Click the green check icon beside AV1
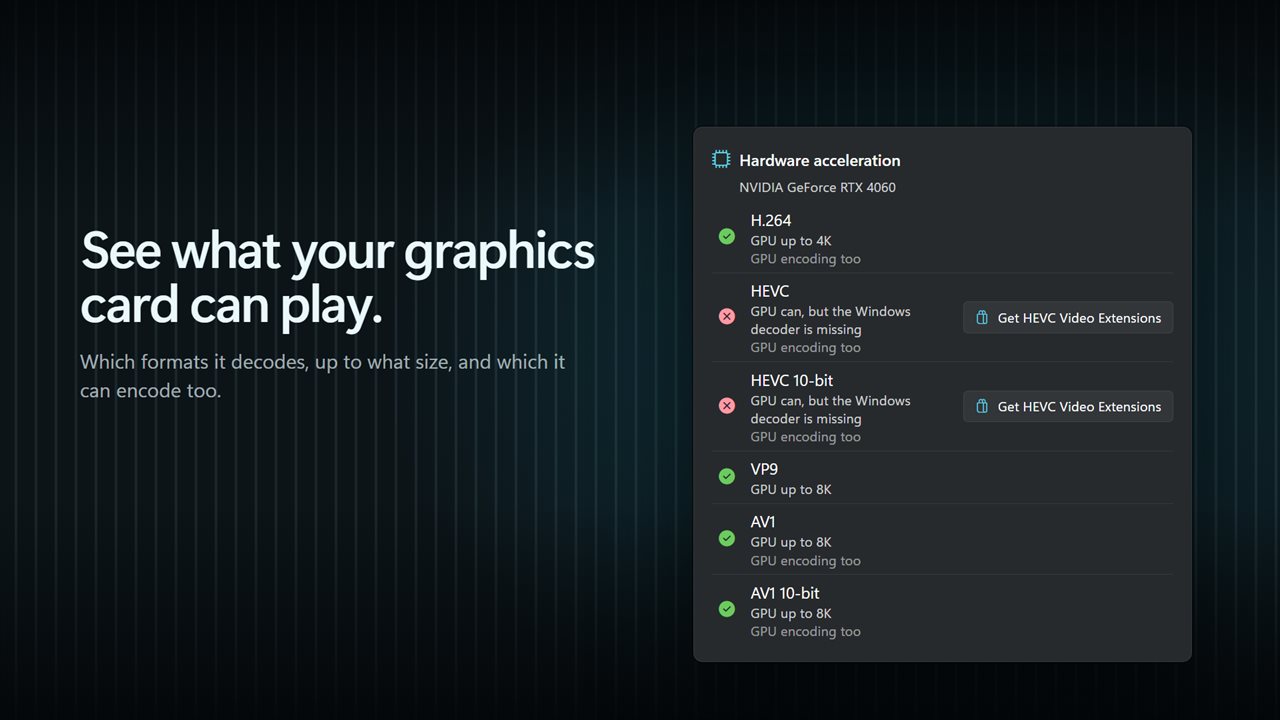 (727, 538)
